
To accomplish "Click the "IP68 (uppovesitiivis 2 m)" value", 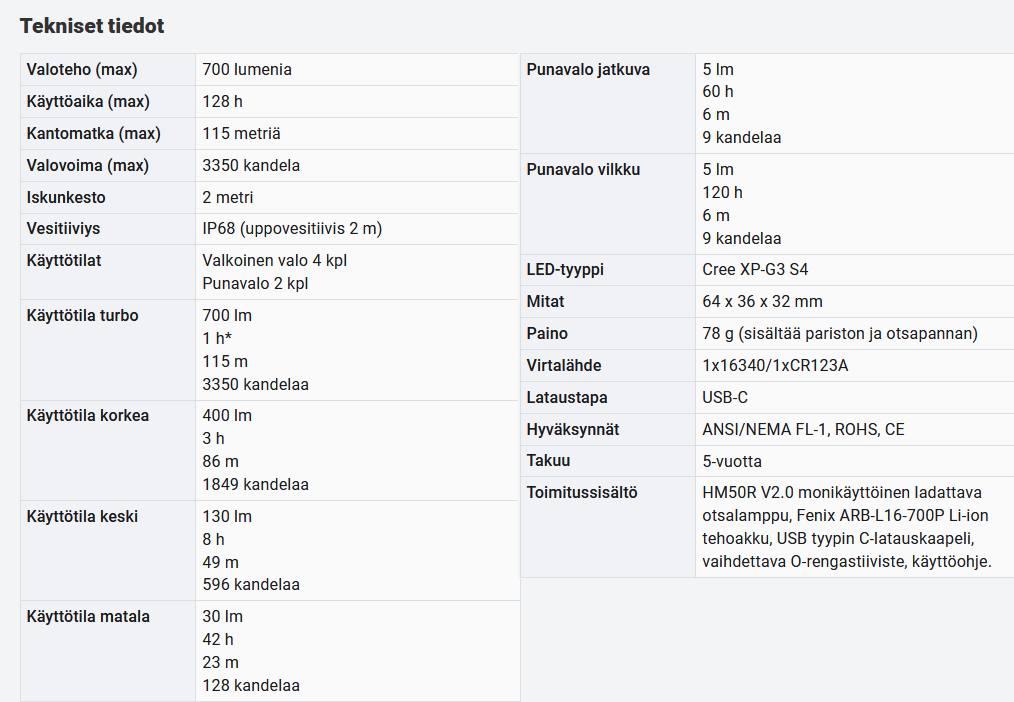I will click(292, 229).
